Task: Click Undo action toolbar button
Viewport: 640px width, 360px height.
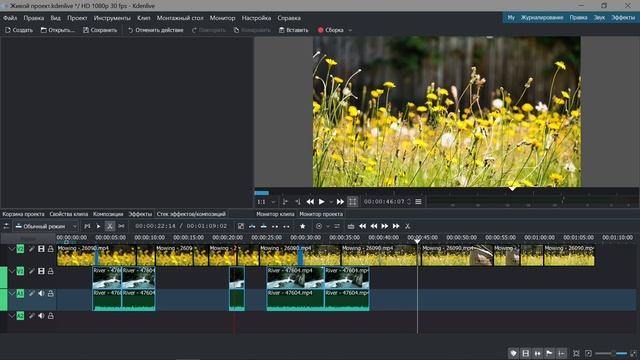Action: pos(156,30)
